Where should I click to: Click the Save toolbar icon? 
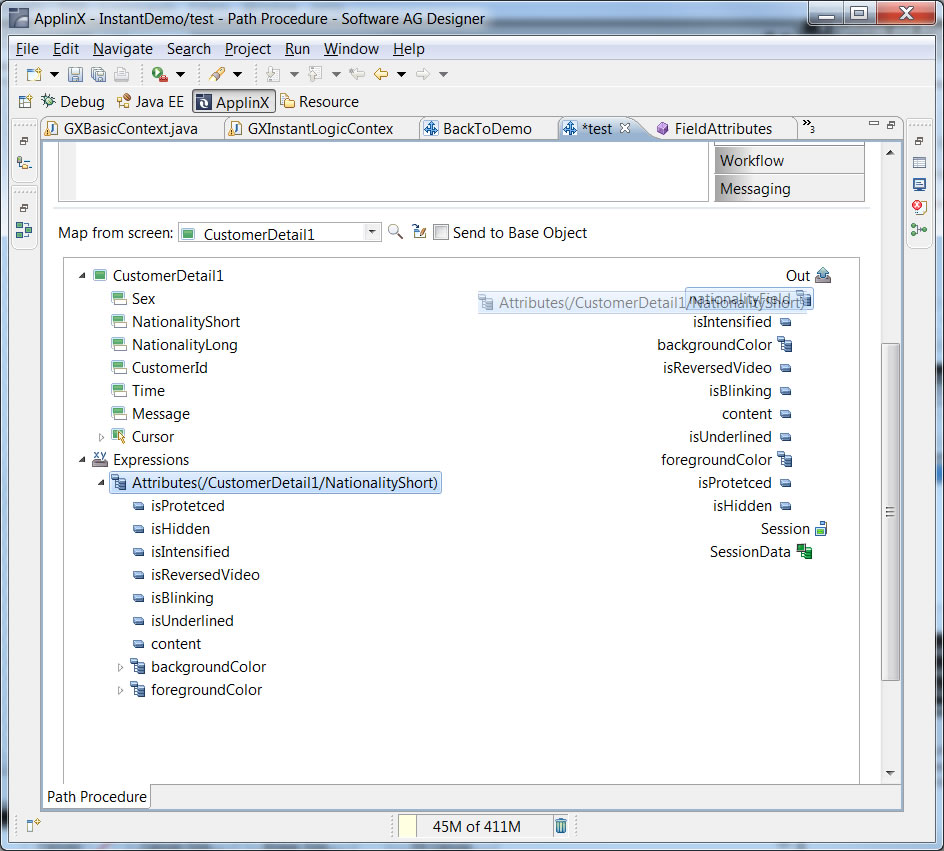(x=75, y=74)
